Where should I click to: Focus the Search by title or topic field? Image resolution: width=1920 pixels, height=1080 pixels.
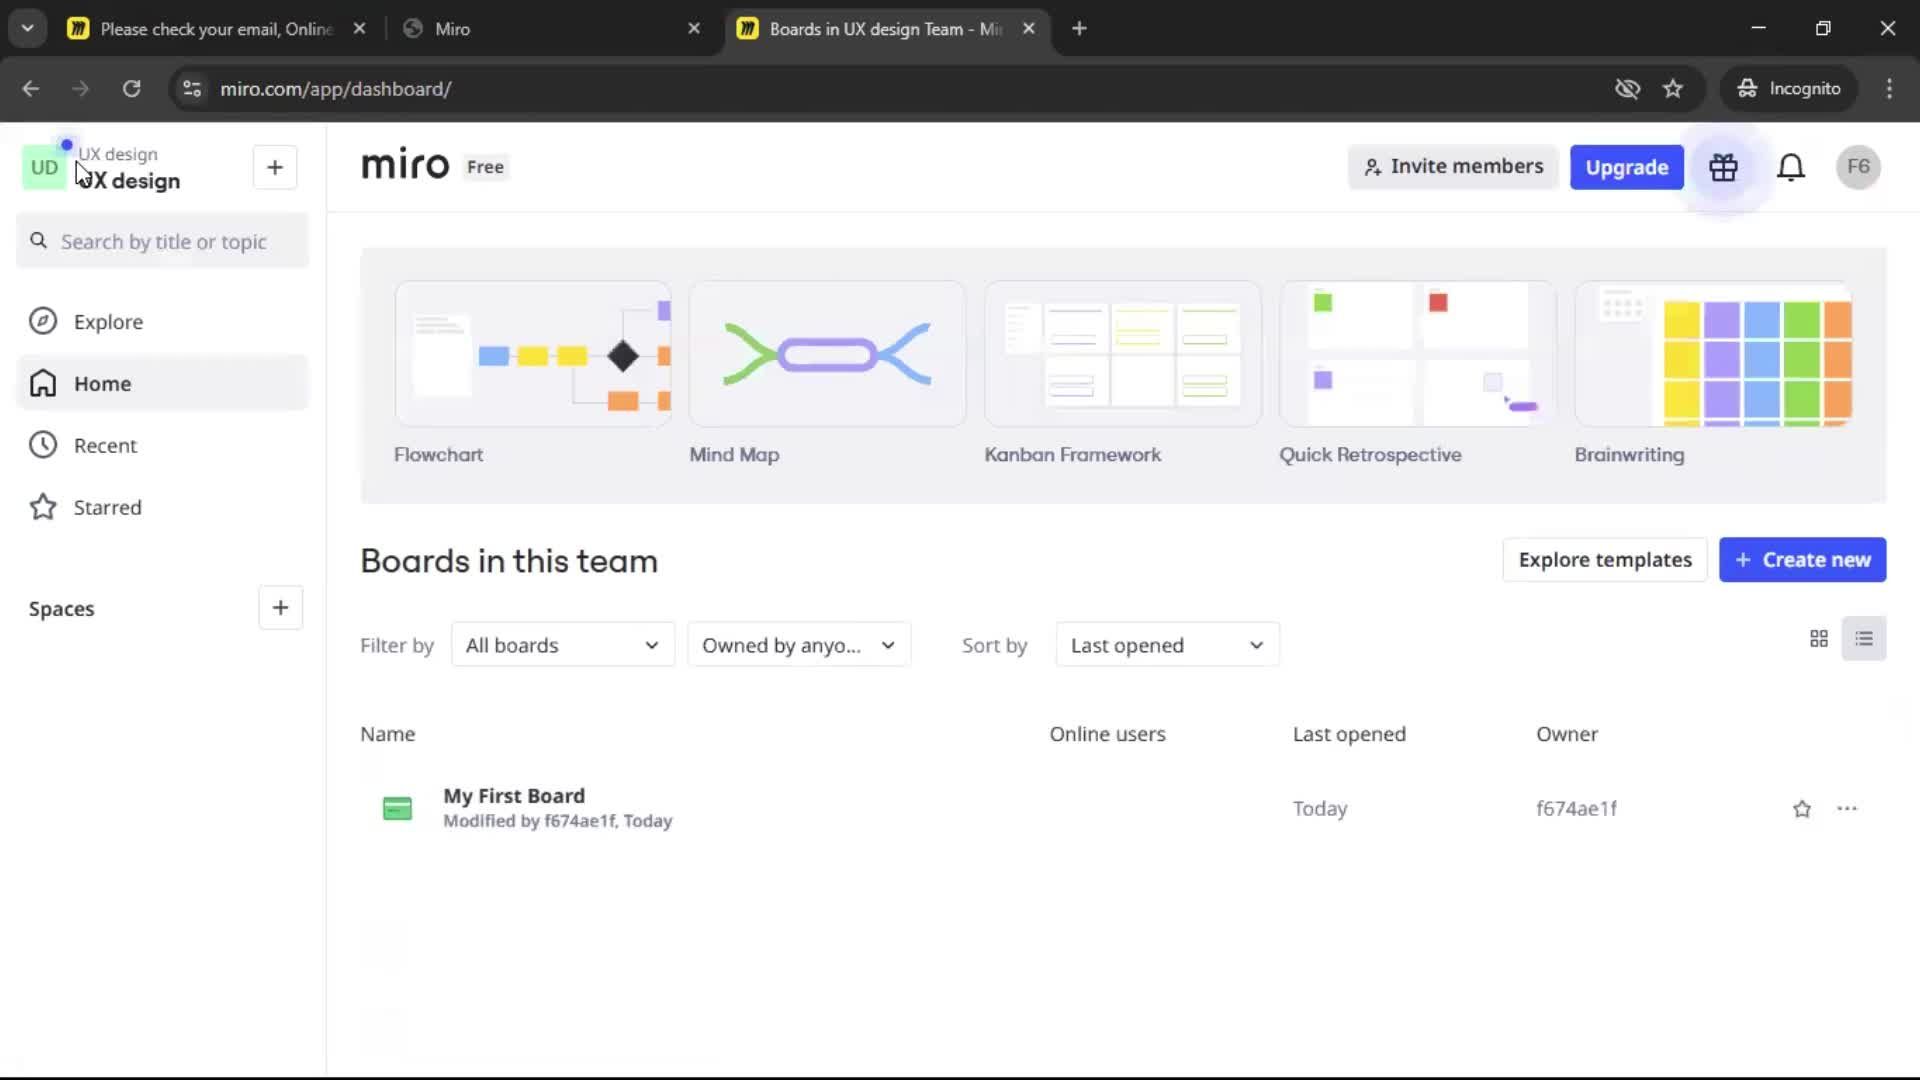pyautogui.click(x=163, y=242)
